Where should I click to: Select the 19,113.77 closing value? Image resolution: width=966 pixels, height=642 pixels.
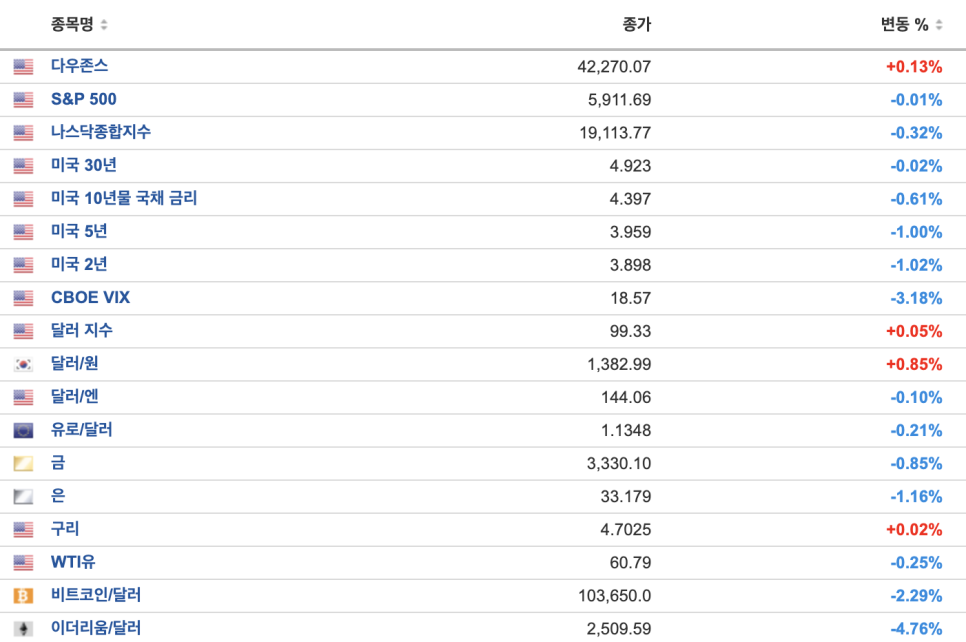(615, 133)
